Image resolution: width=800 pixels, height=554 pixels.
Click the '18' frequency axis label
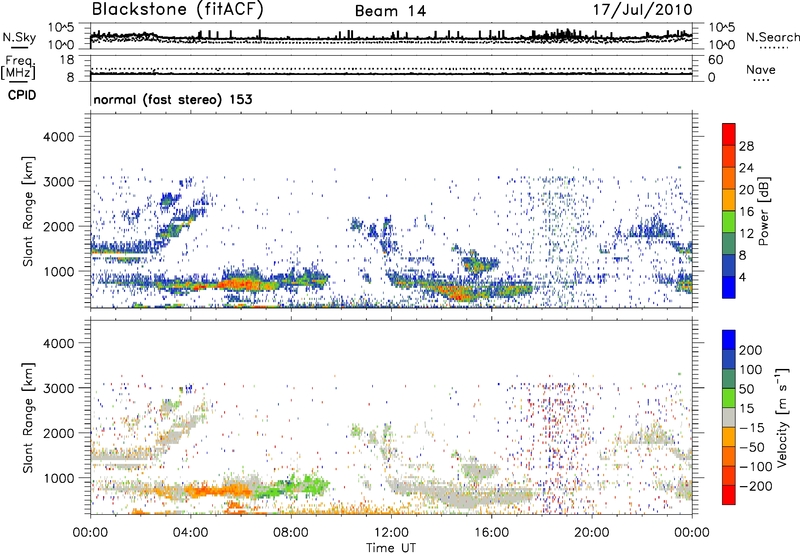tap(67, 60)
